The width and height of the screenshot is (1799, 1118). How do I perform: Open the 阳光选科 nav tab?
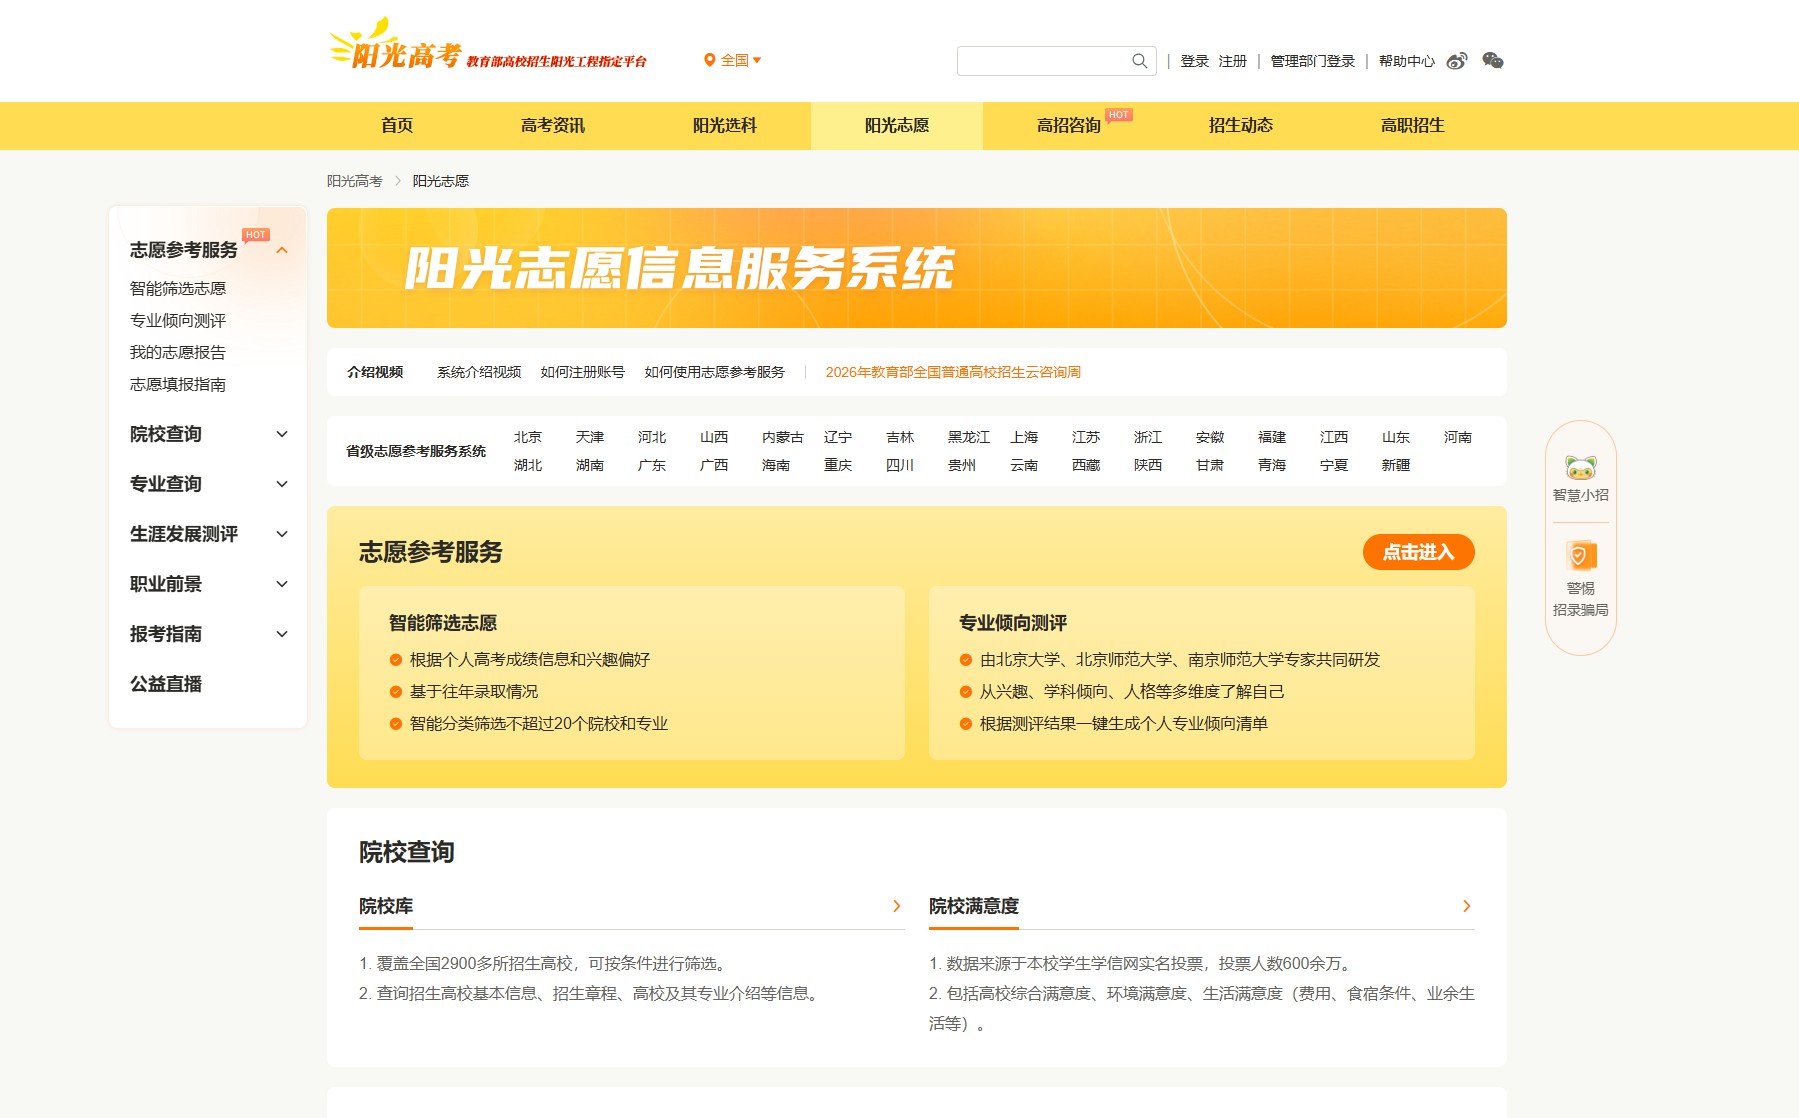coord(725,126)
